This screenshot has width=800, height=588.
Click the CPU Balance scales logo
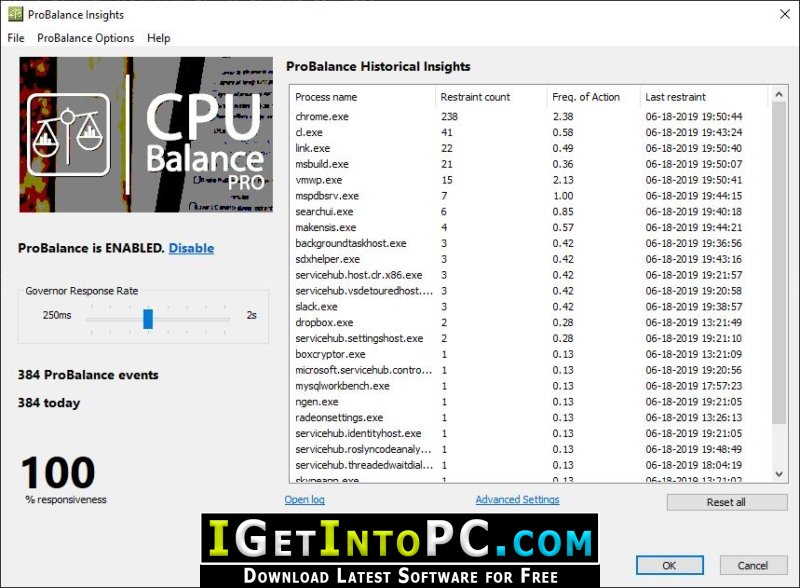pos(68,134)
